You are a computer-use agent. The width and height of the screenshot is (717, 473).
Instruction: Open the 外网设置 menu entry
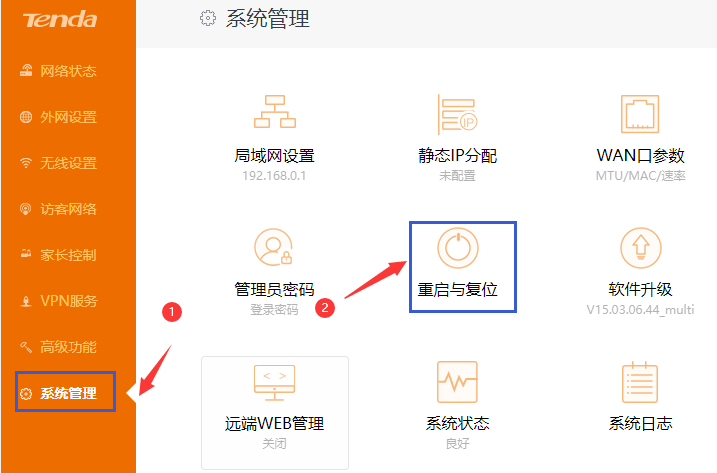coord(68,117)
